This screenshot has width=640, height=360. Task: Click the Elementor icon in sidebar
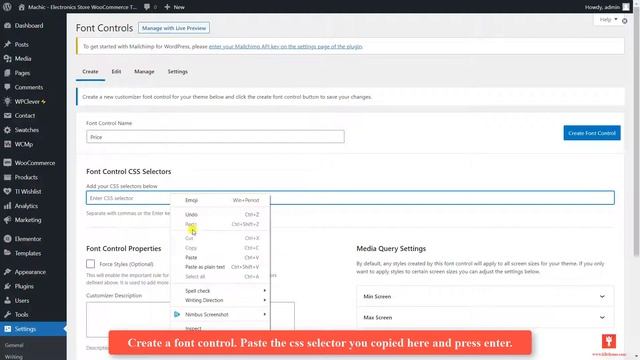point(7,239)
